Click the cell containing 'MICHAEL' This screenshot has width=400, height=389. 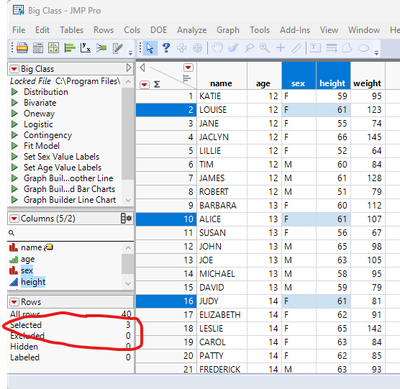coord(222,274)
